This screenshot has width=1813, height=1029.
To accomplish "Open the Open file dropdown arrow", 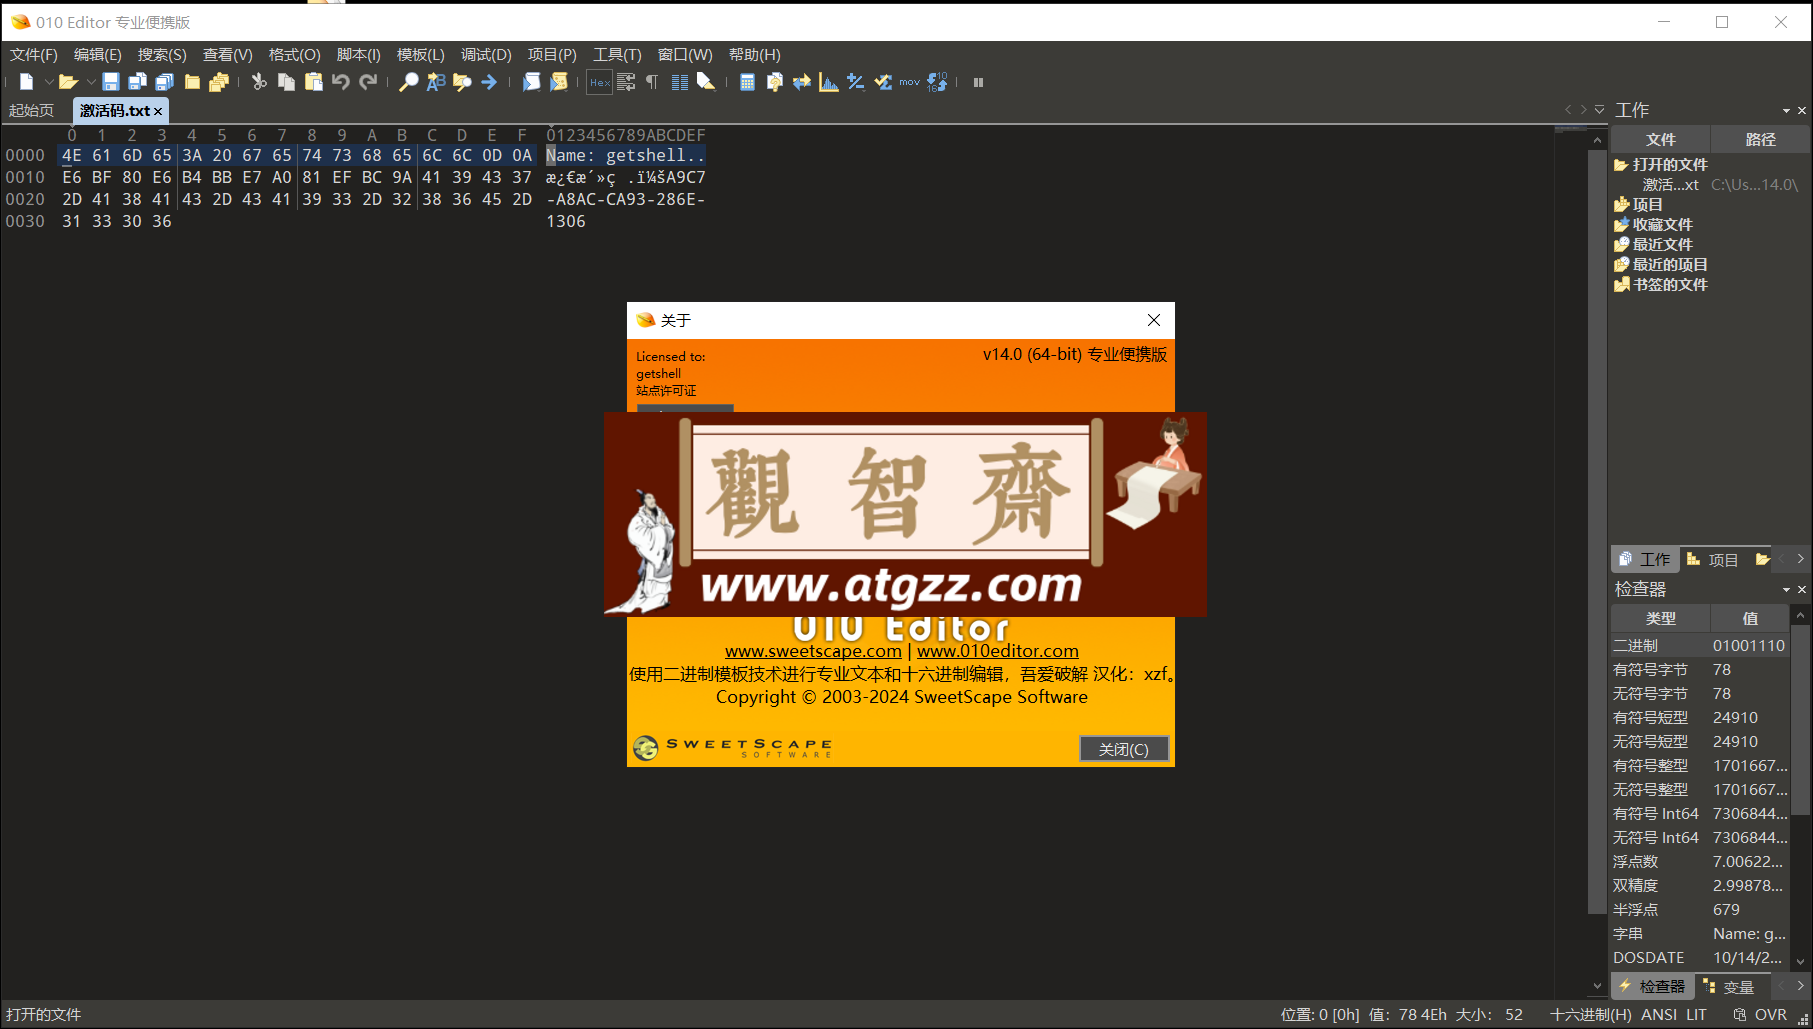I will tap(90, 82).
